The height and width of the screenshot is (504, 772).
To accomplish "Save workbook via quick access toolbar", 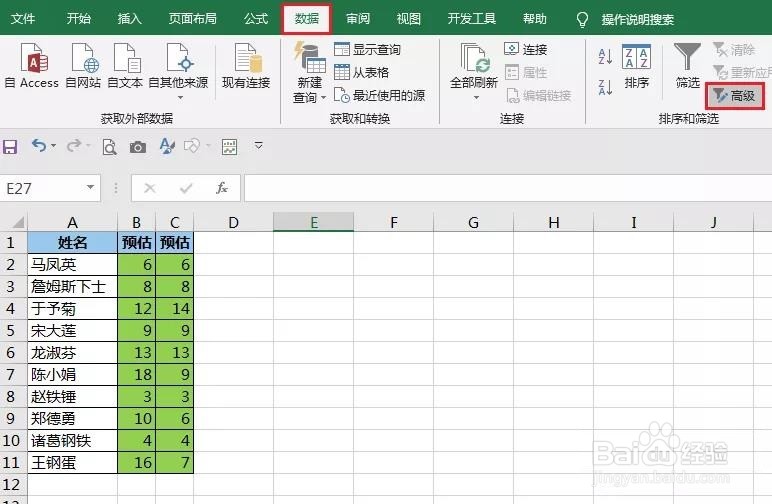I will 10,147.
